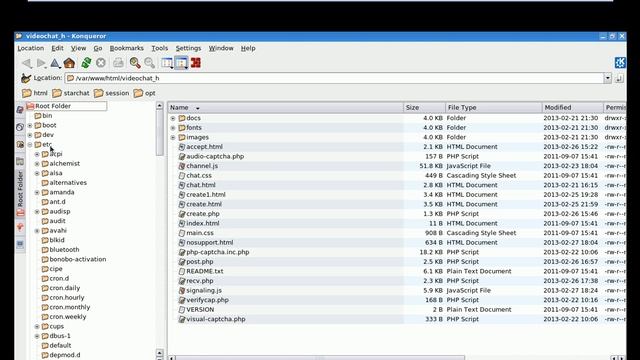Expand the docs folder in file list
640x360 pixels.
[173, 118]
